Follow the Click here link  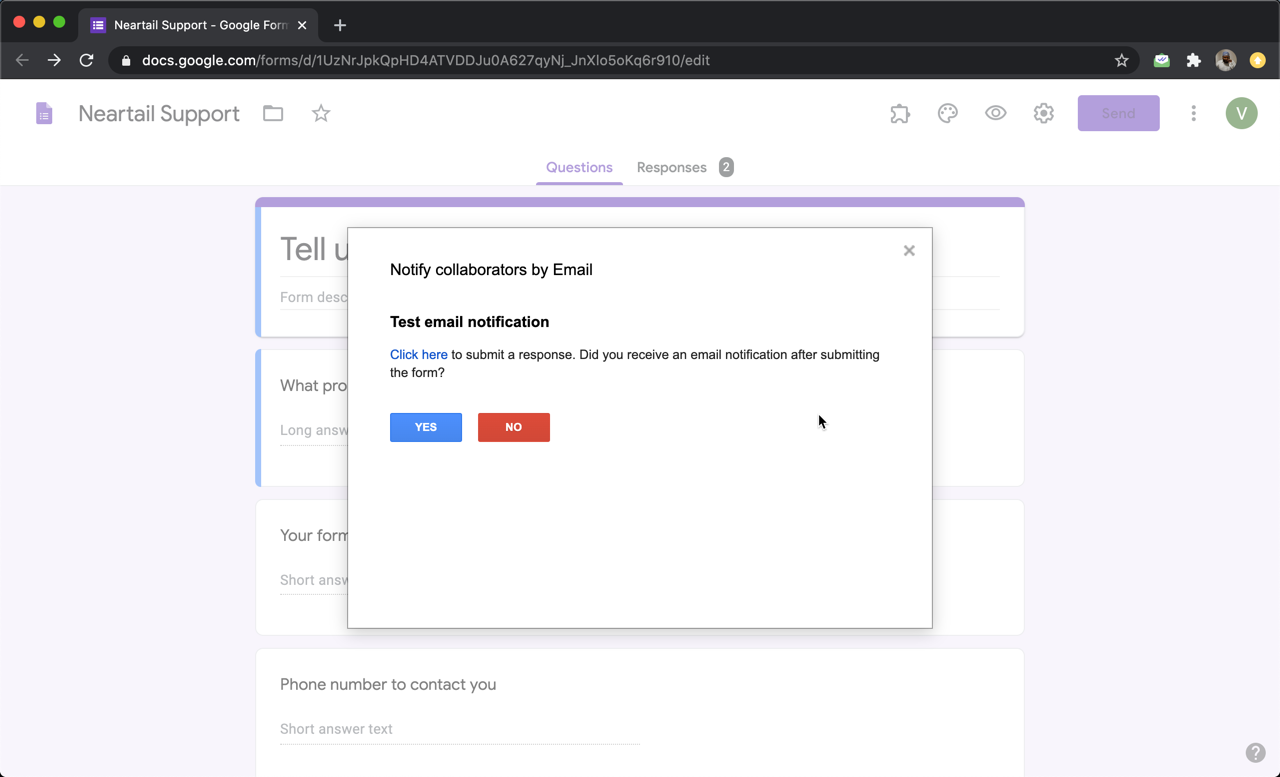[419, 354]
